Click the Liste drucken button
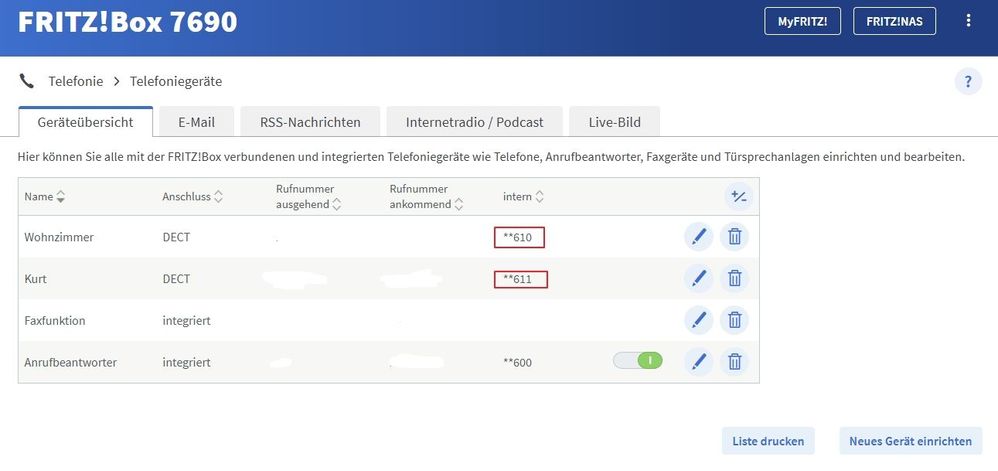This screenshot has height=471, width=998. point(768,441)
